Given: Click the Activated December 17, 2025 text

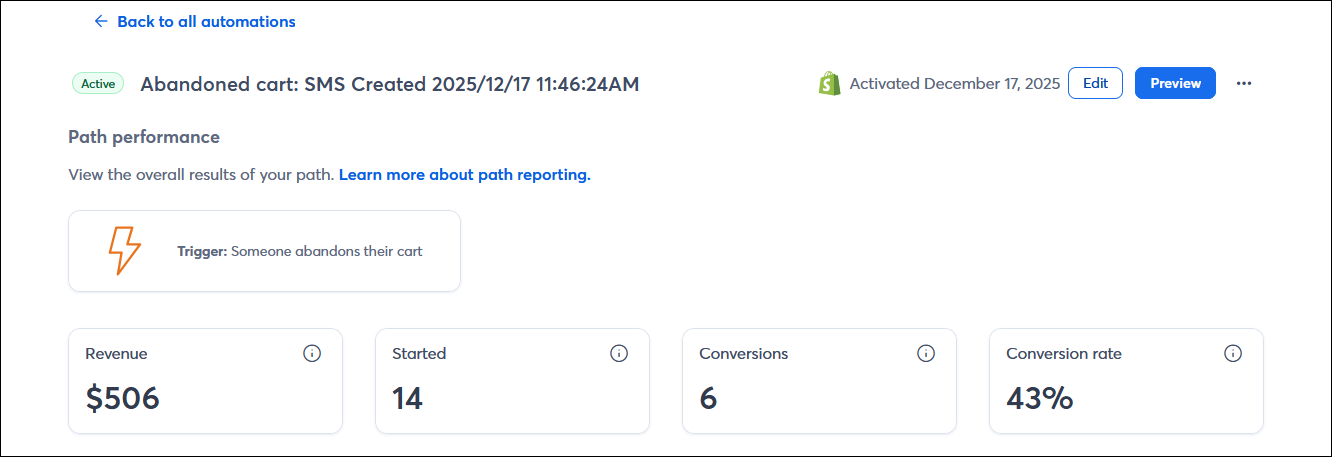Looking at the screenshot, I should [x=955, y=83].
